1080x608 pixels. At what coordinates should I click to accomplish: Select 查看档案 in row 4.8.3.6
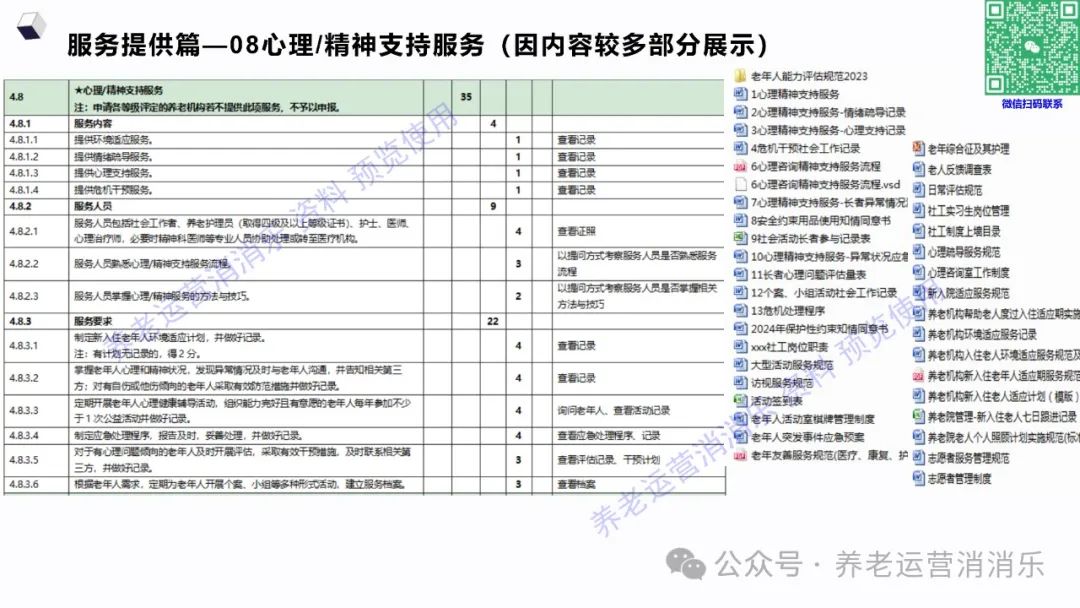577,484
